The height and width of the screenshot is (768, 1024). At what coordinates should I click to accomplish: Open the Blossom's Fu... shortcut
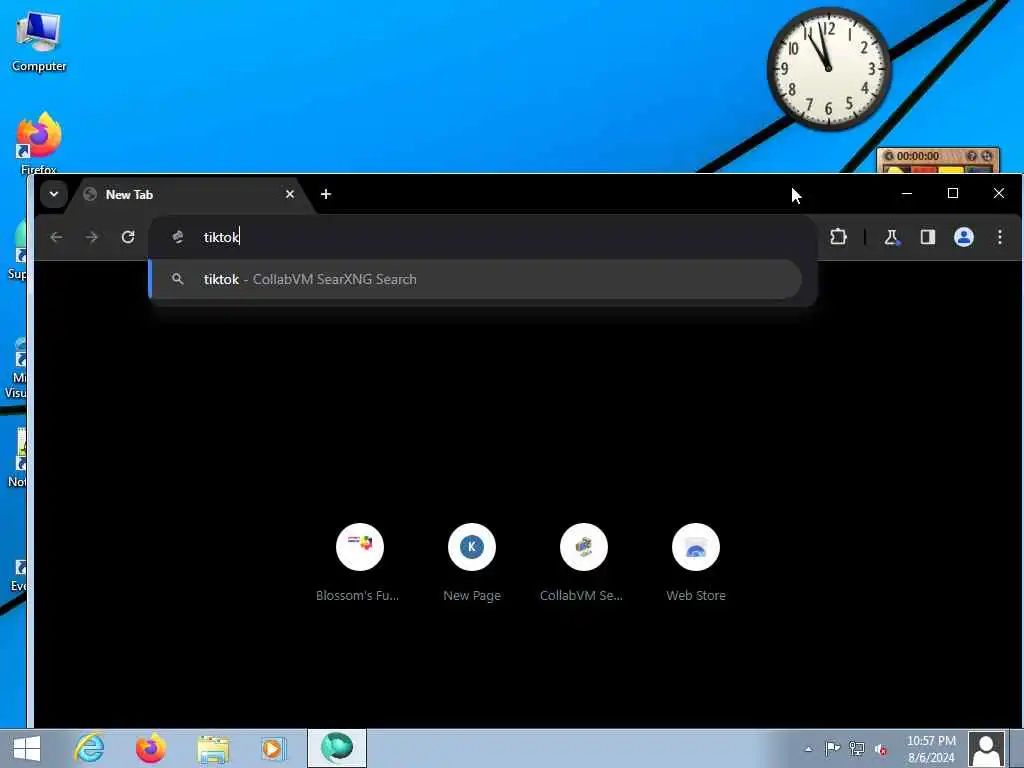[x=359, y=562]
